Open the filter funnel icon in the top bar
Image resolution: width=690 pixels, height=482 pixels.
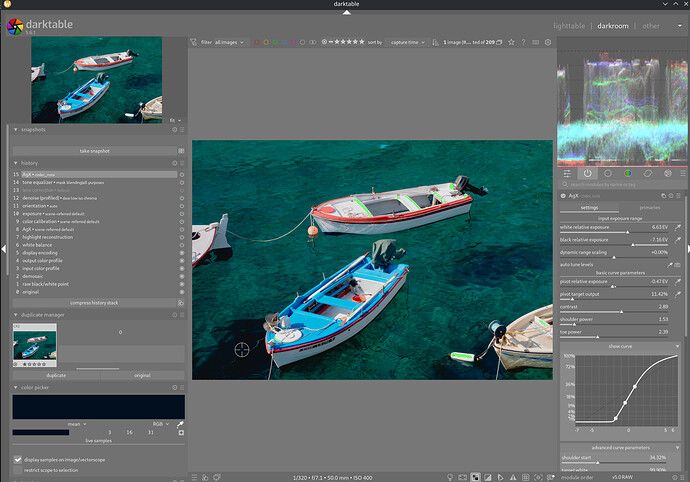[193, 42]
